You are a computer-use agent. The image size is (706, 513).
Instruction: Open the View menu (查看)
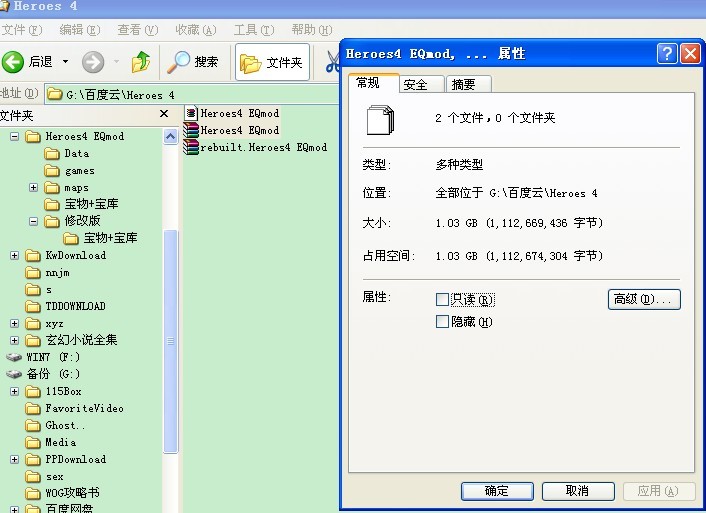(138, 30)
